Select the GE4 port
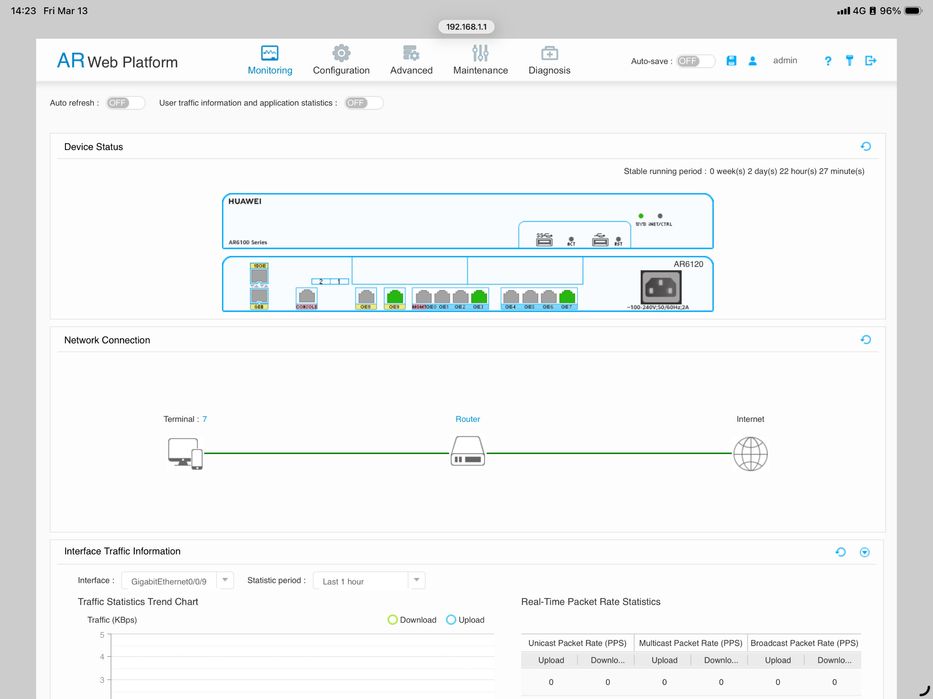This screenshot has width=933, height=699. (511, 297)
